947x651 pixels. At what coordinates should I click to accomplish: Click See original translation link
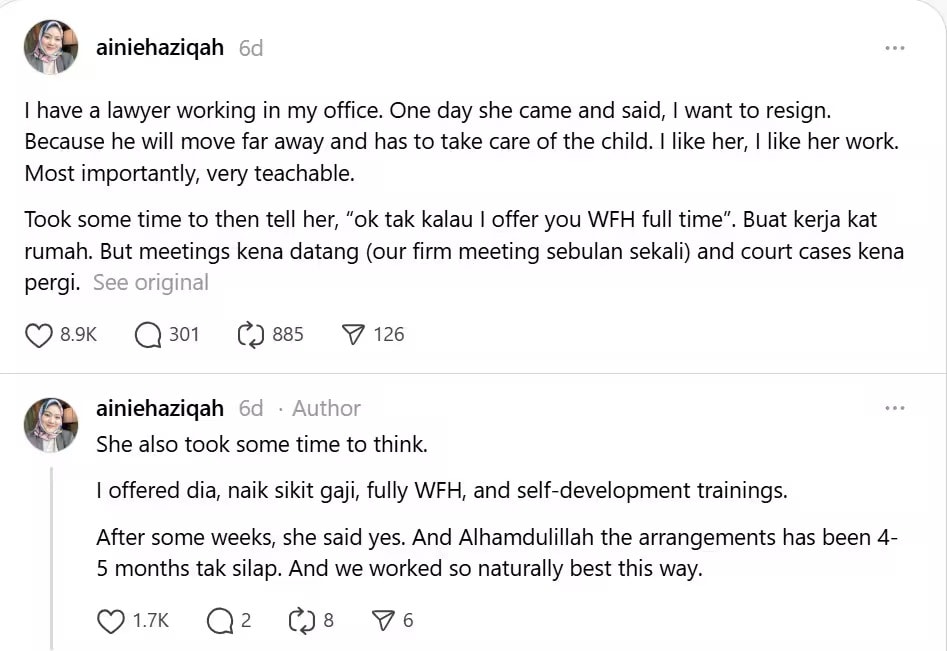151,283
